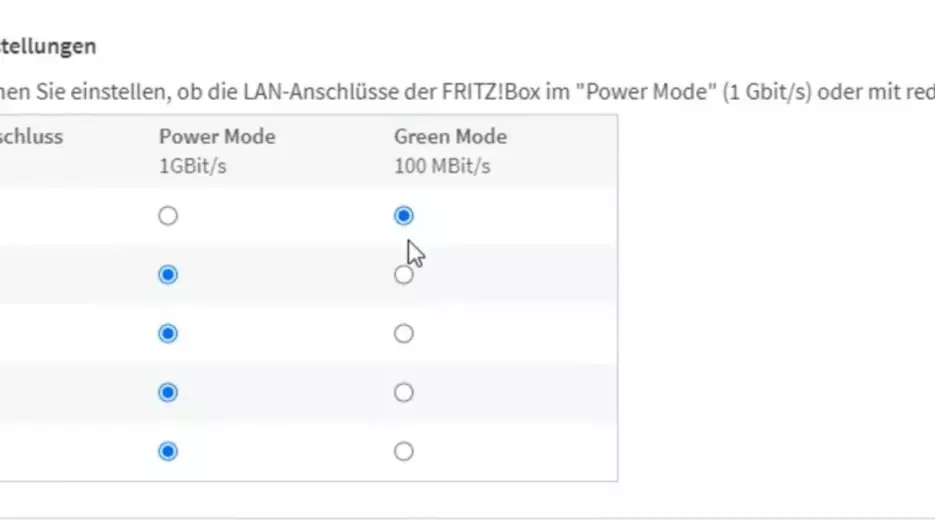935x526 pixels.
Task: Click the "Power Mode" column header
Action: pyautogui.click(x=216, y=137)
